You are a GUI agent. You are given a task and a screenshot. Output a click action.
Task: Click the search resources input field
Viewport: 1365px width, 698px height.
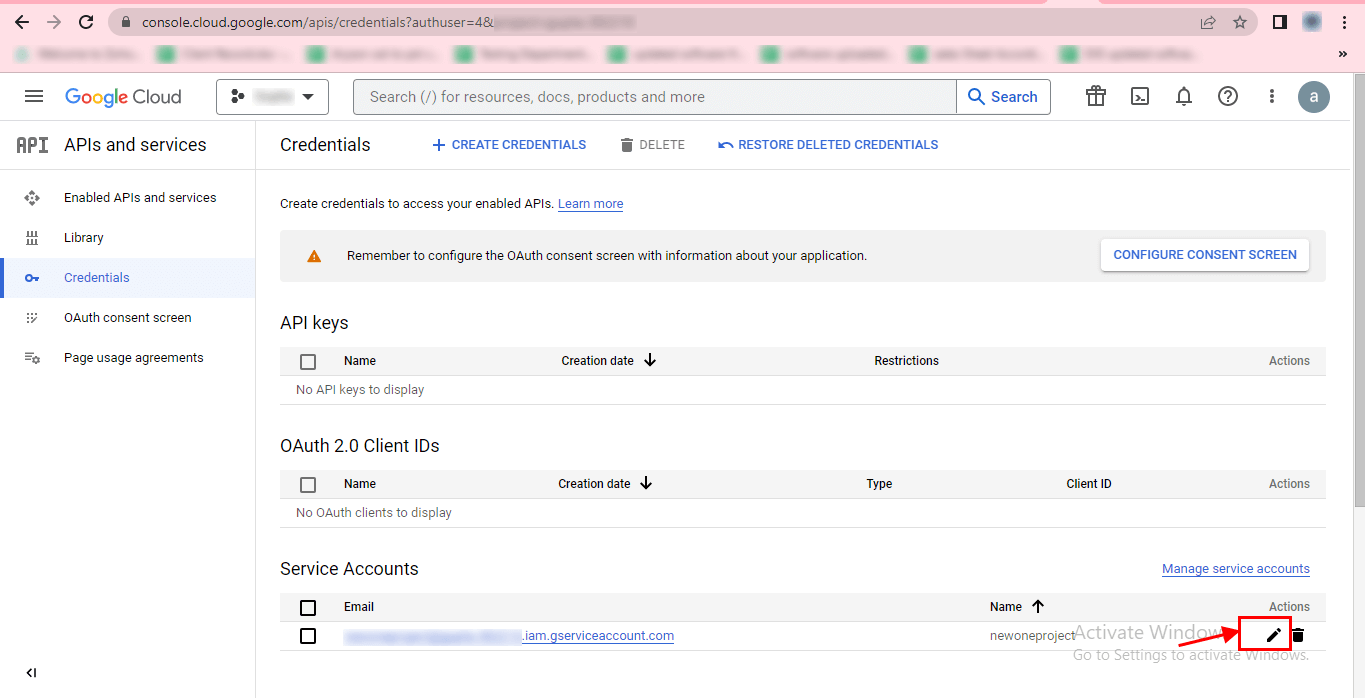coord(655,97)
